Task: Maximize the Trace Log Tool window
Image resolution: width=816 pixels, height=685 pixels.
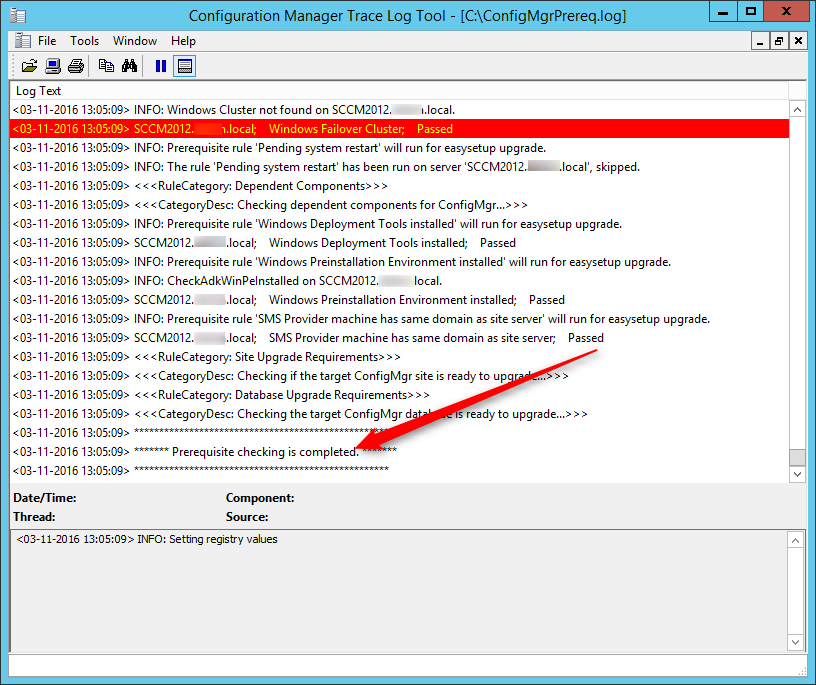Action: 751,12
